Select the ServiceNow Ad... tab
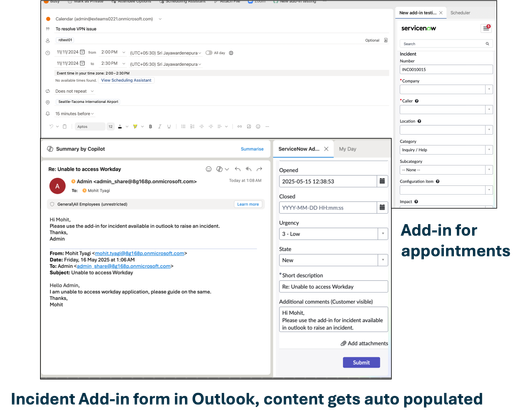The width and height of the screenshot is (531, 420). [x=299, y=149]
